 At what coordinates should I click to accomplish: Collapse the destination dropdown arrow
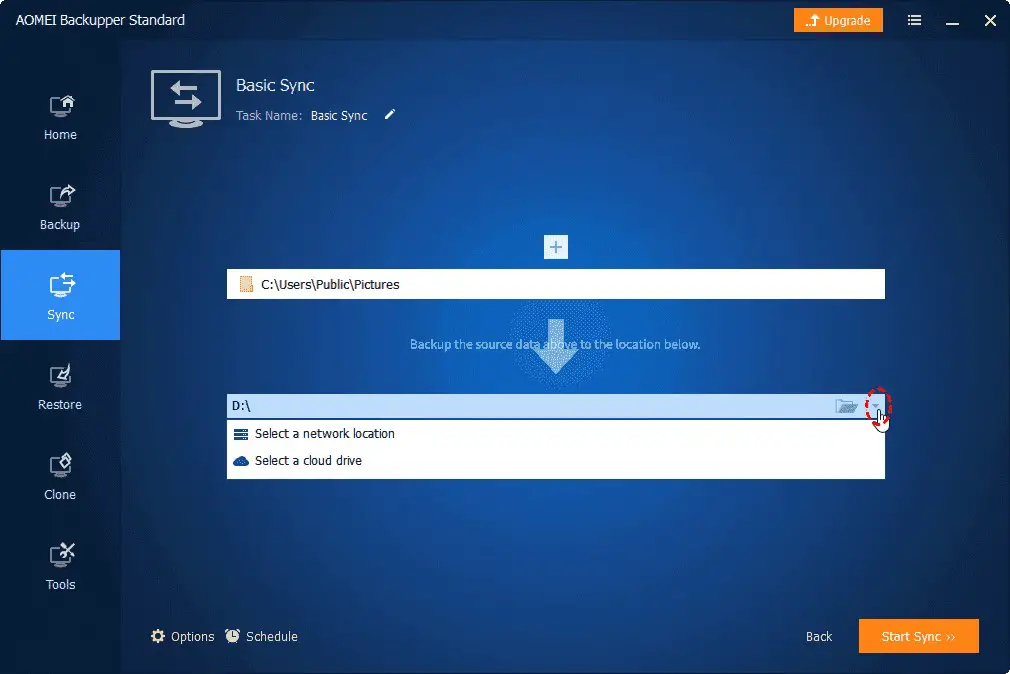[875, 405]
